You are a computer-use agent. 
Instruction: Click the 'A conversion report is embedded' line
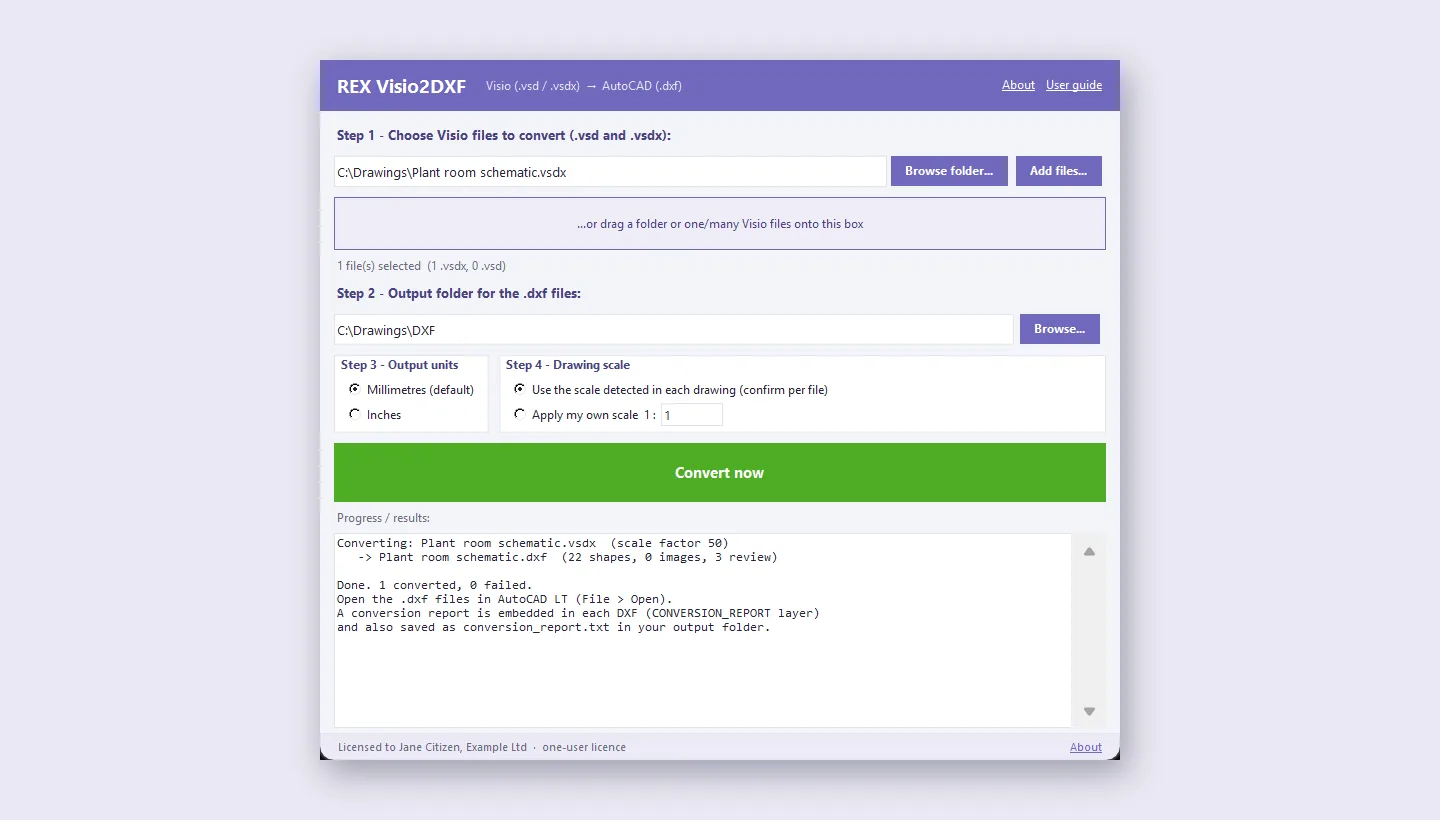579,613
